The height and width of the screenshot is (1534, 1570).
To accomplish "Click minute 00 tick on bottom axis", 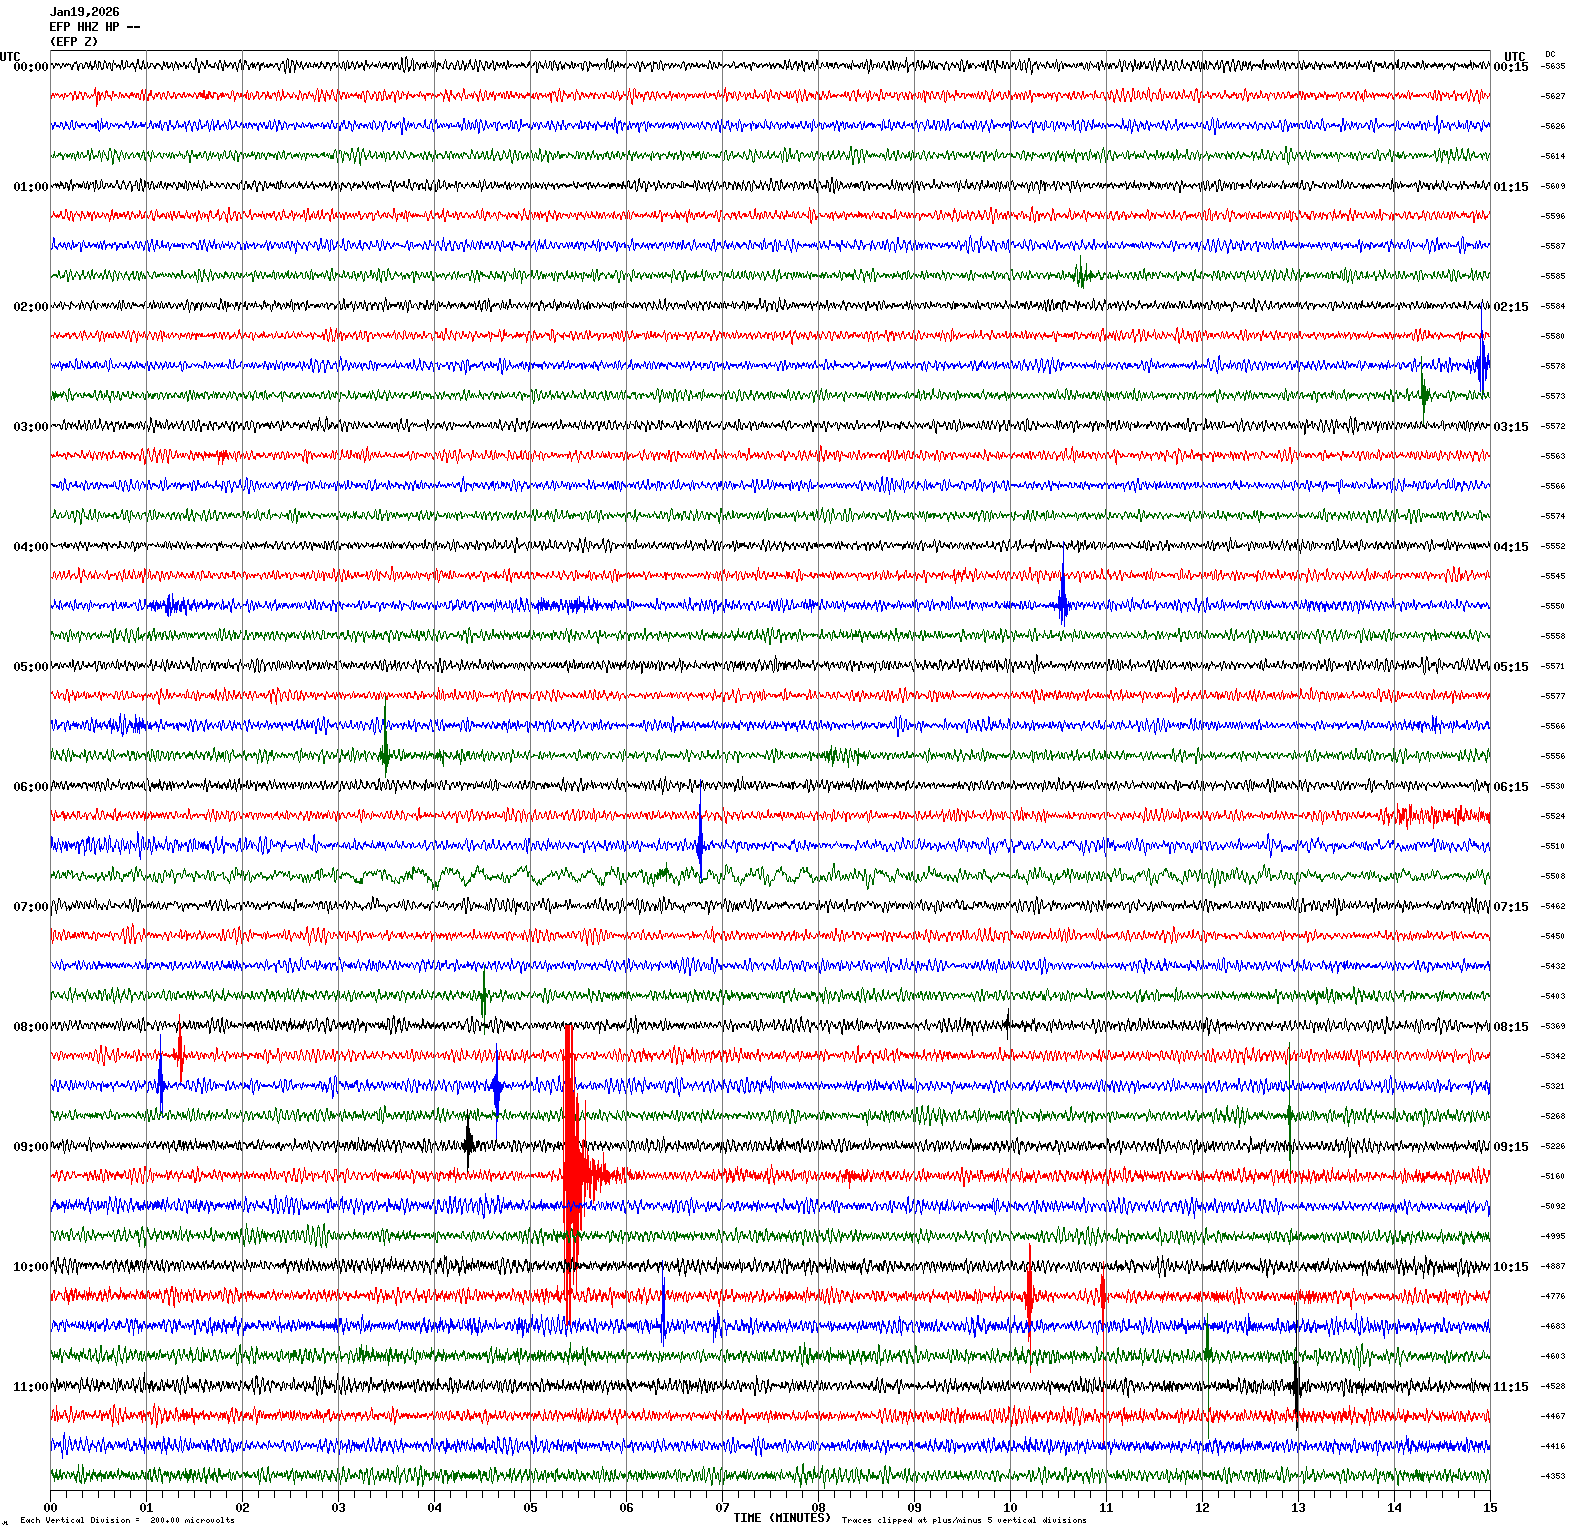I will 50,1508.
